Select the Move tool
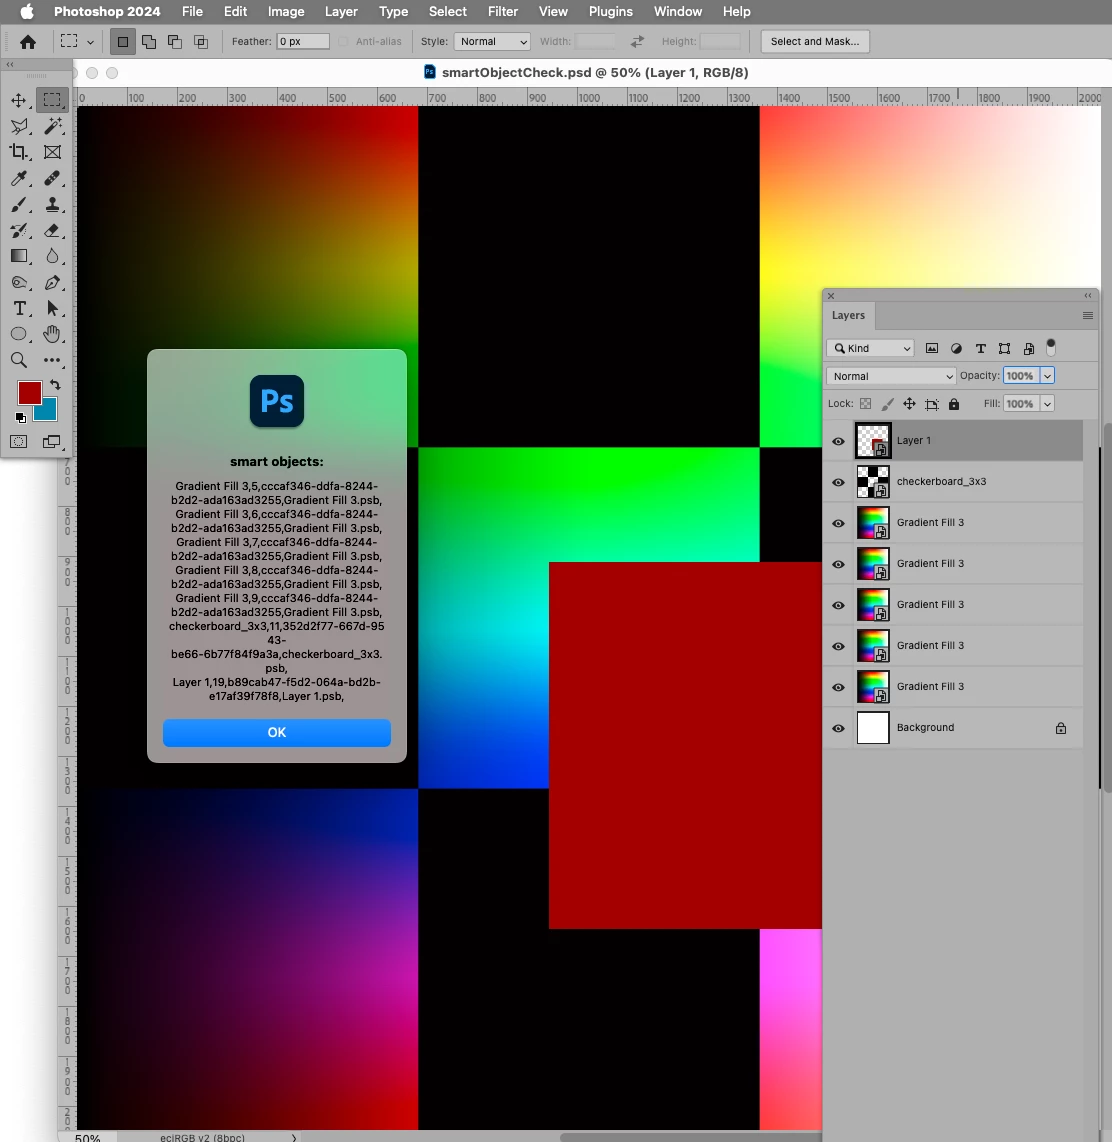1112x1142 pixels. point(19,100)
